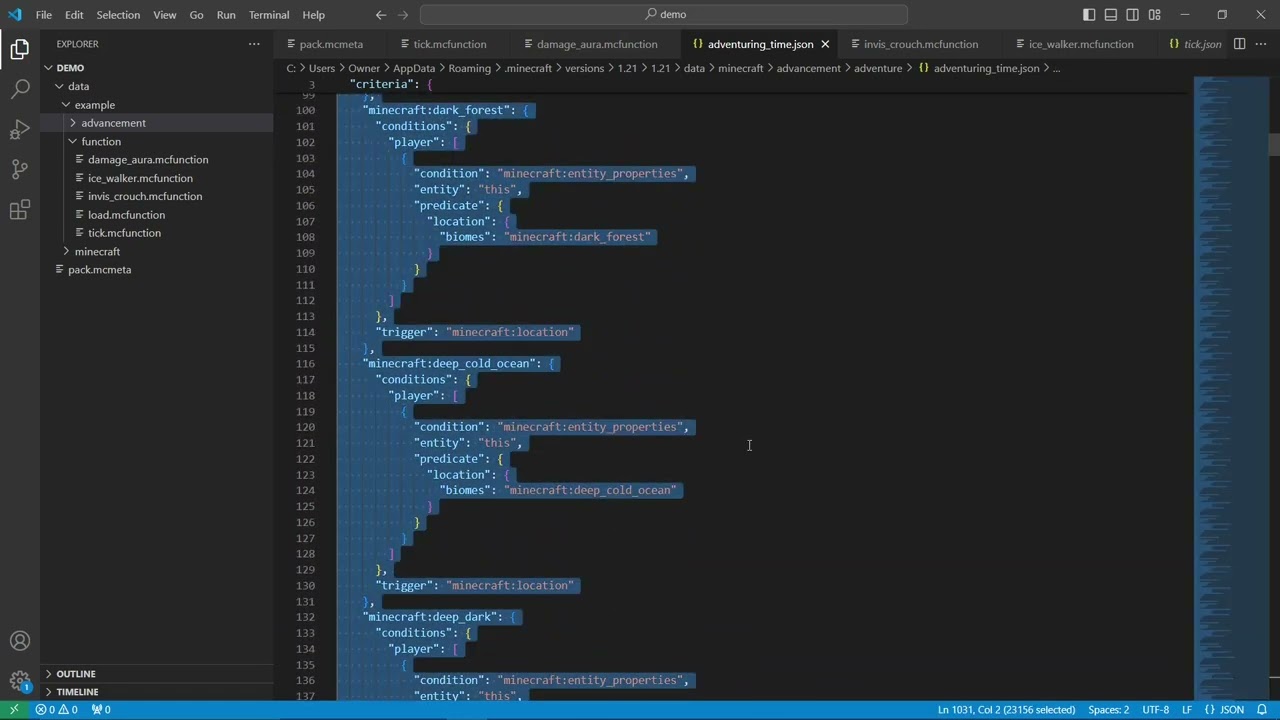Open the Terminal menu
The height and width of the screenshot is (720, 1280).
pyautogui.click(x=269, y=15)
